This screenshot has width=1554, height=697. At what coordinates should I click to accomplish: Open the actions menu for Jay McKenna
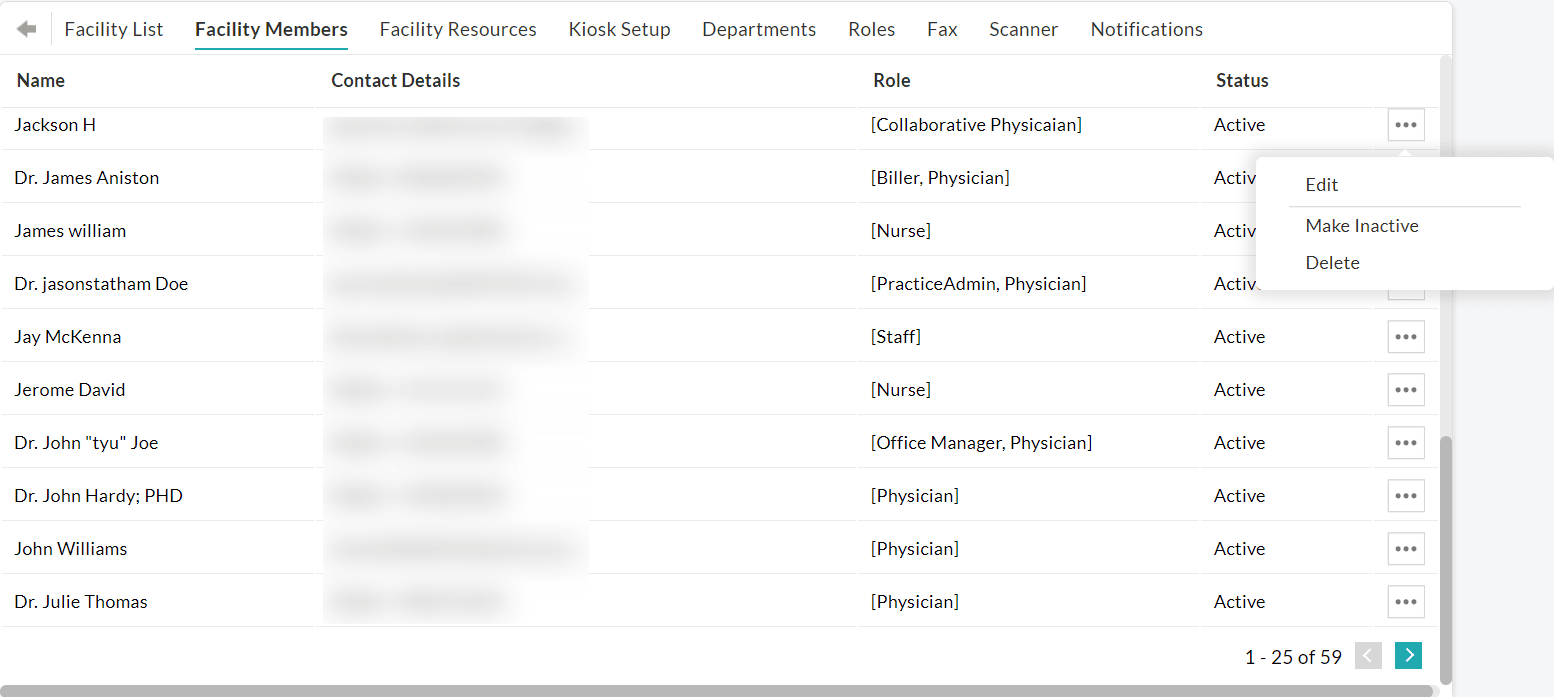pos(1406,336)
